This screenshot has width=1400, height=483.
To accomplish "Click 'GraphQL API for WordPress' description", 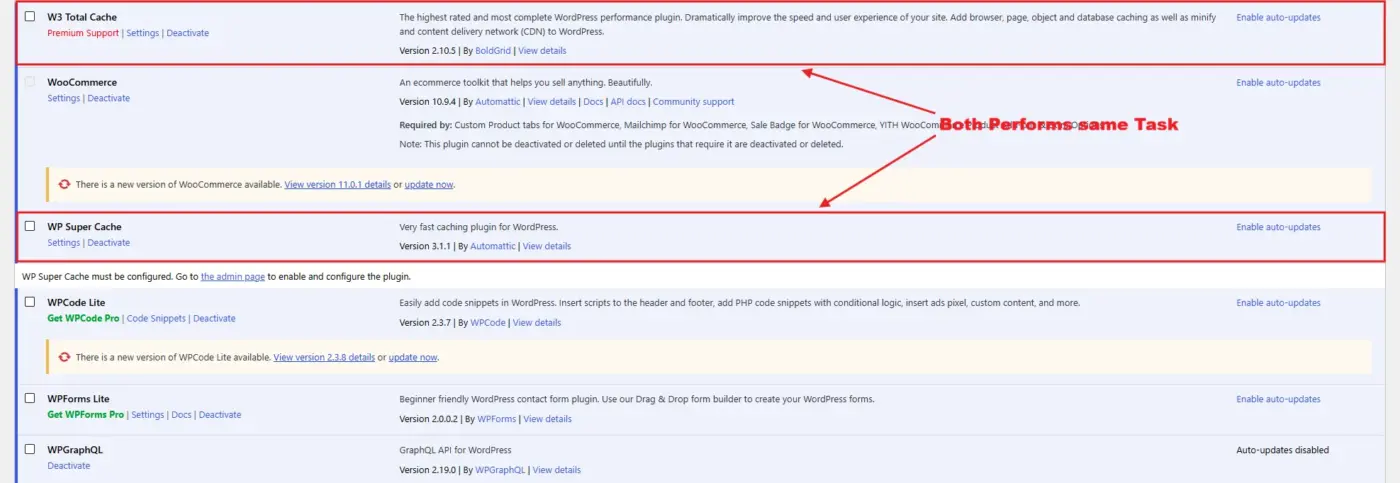I will (x=455, y=450).
